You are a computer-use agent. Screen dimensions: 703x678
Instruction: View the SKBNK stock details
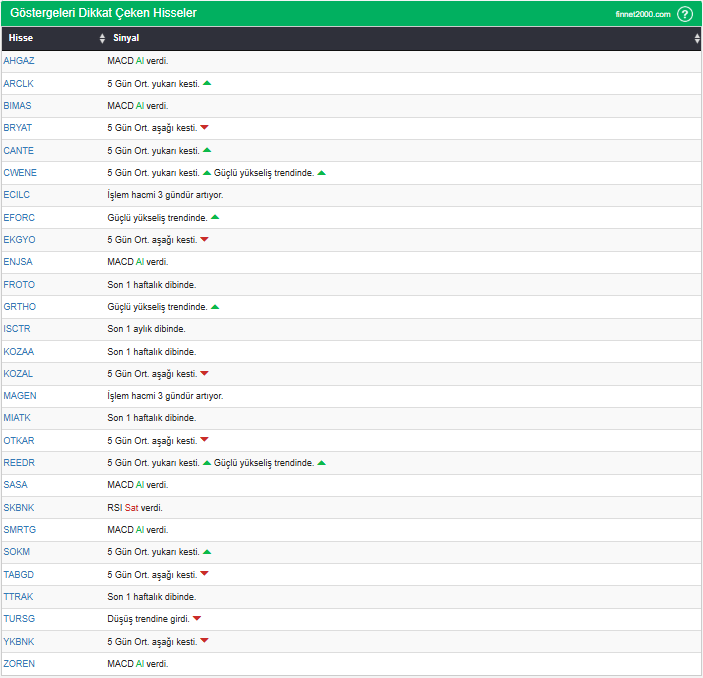pyautogui.click(x=19, y=508)
